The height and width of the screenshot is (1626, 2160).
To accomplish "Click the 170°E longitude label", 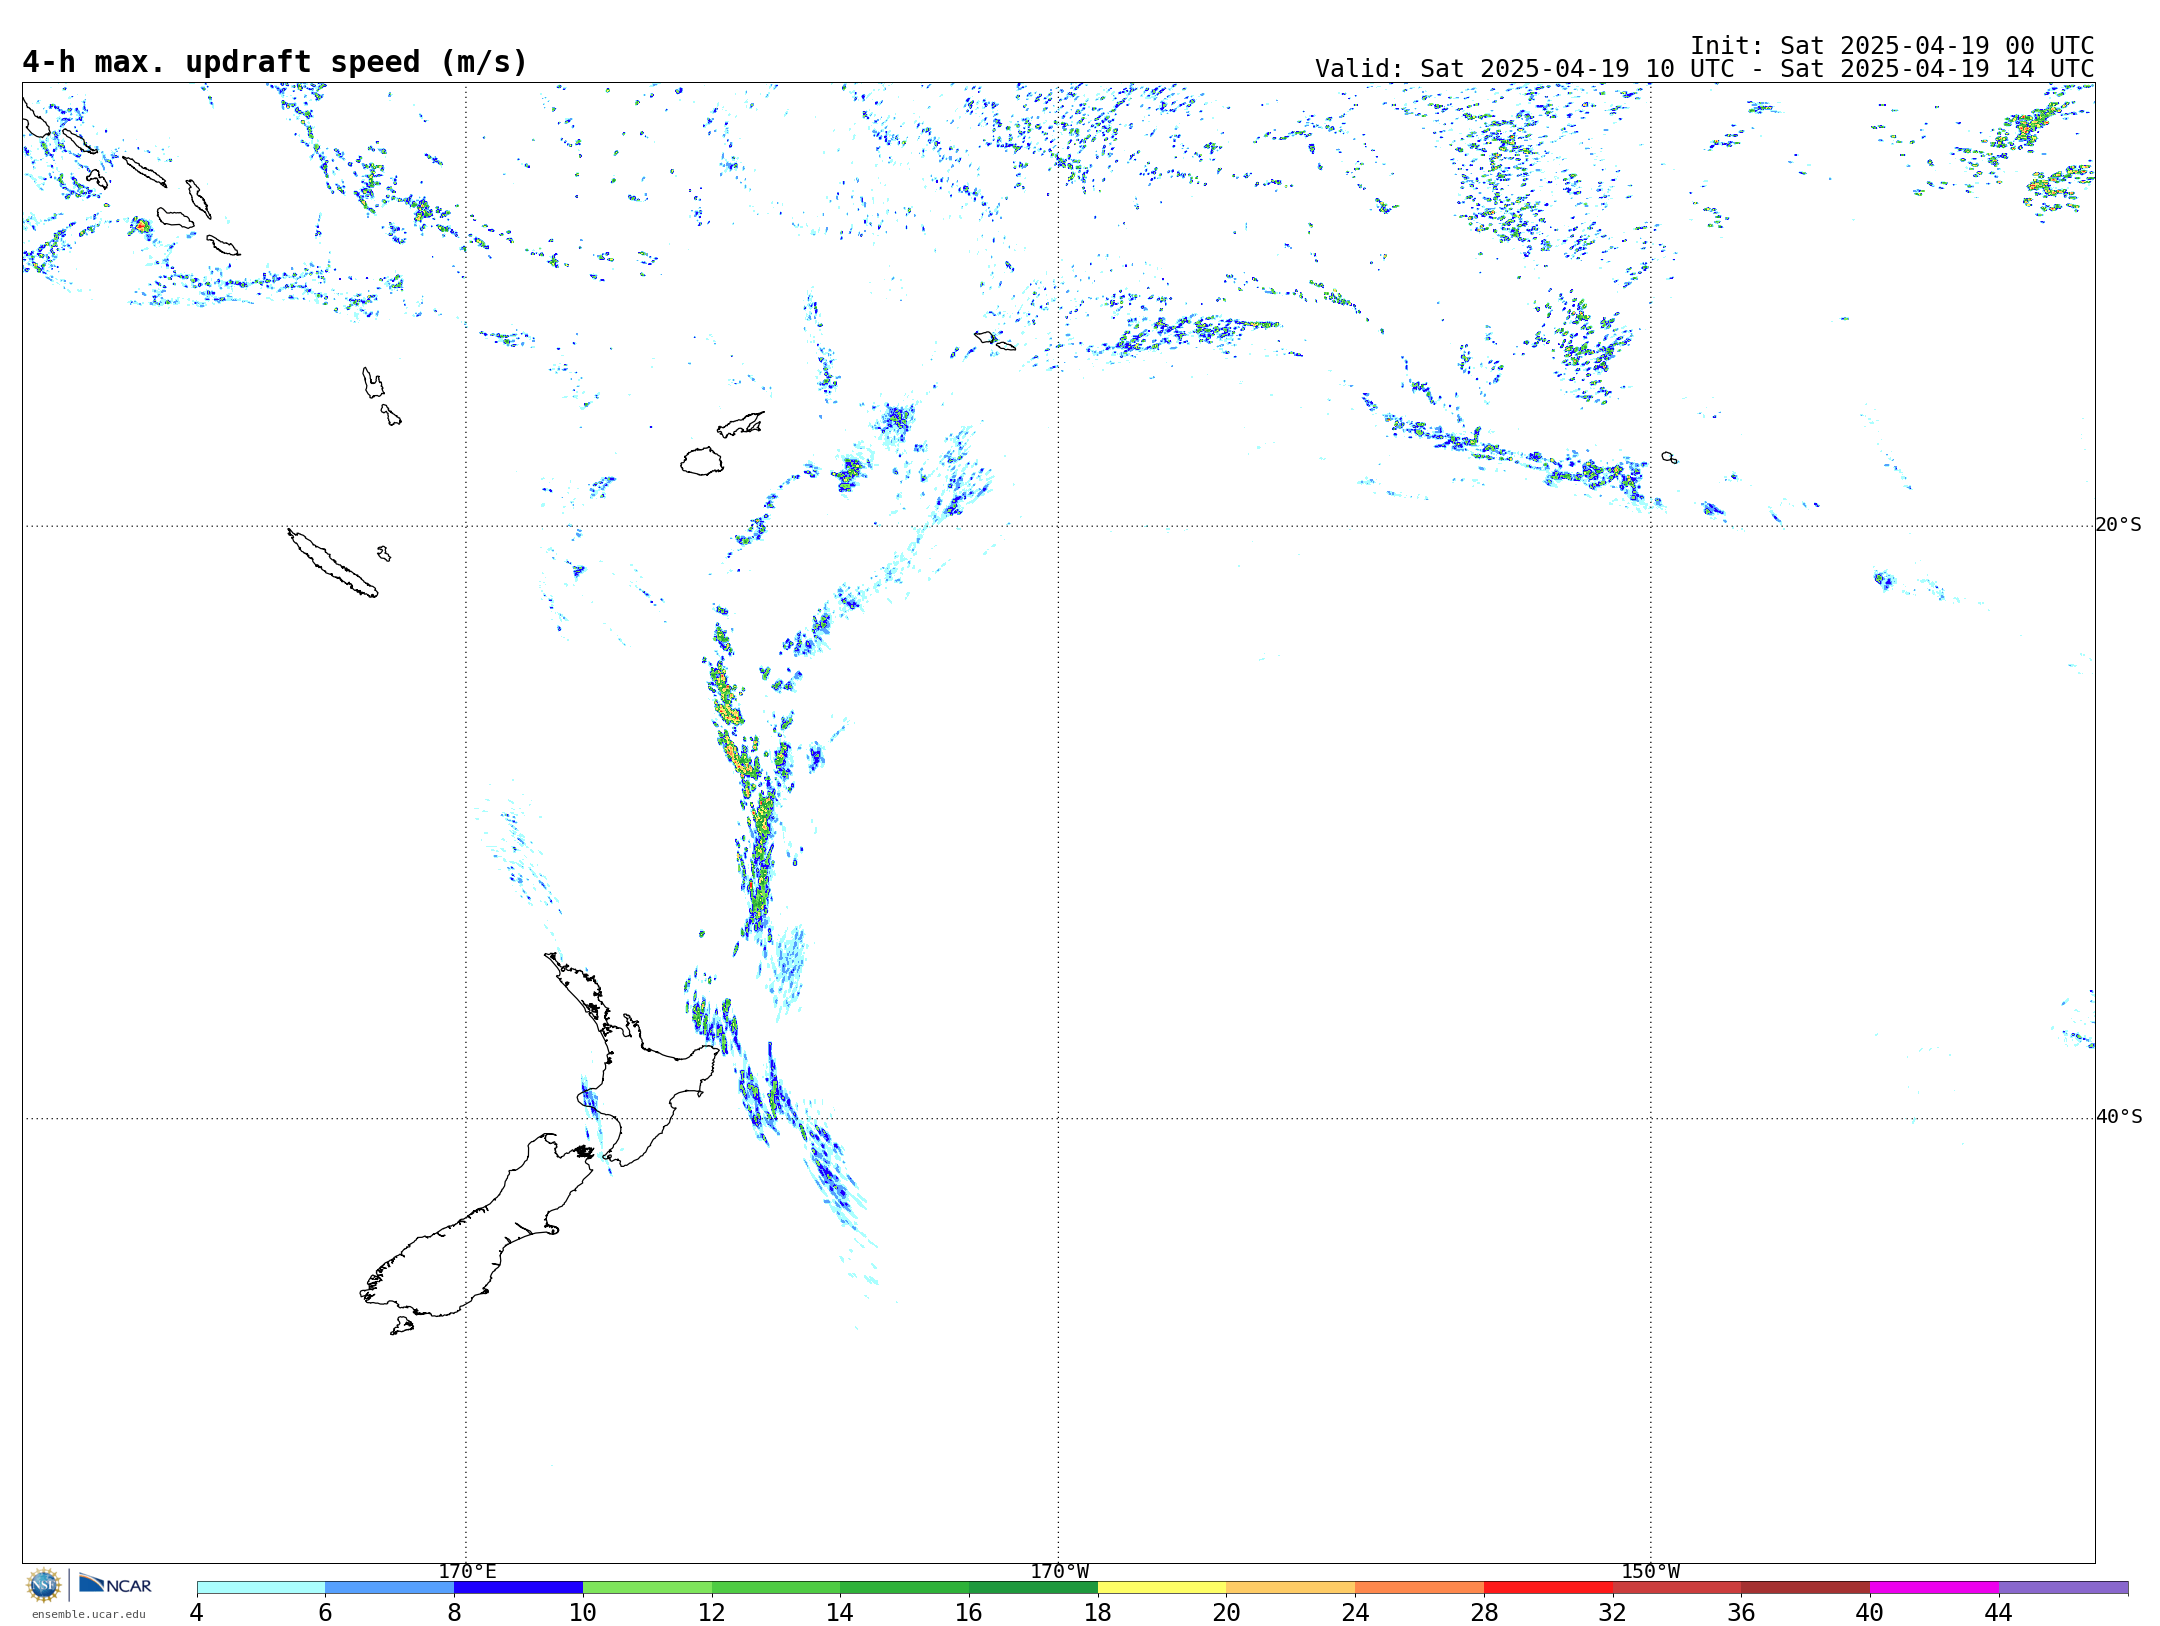I will tap(467, 1571).
